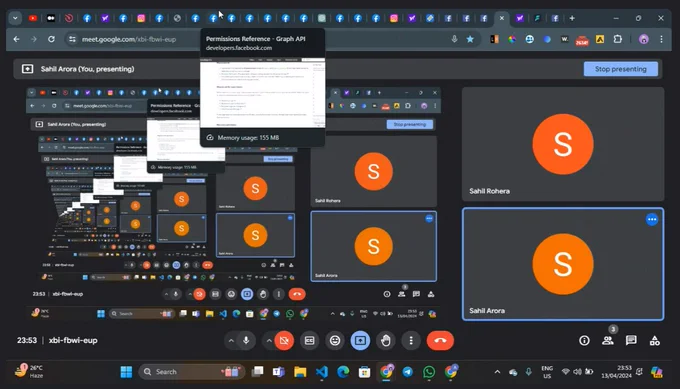Open the Meet activities panel
Screen dimensions: 680x389
click(654, 341)
